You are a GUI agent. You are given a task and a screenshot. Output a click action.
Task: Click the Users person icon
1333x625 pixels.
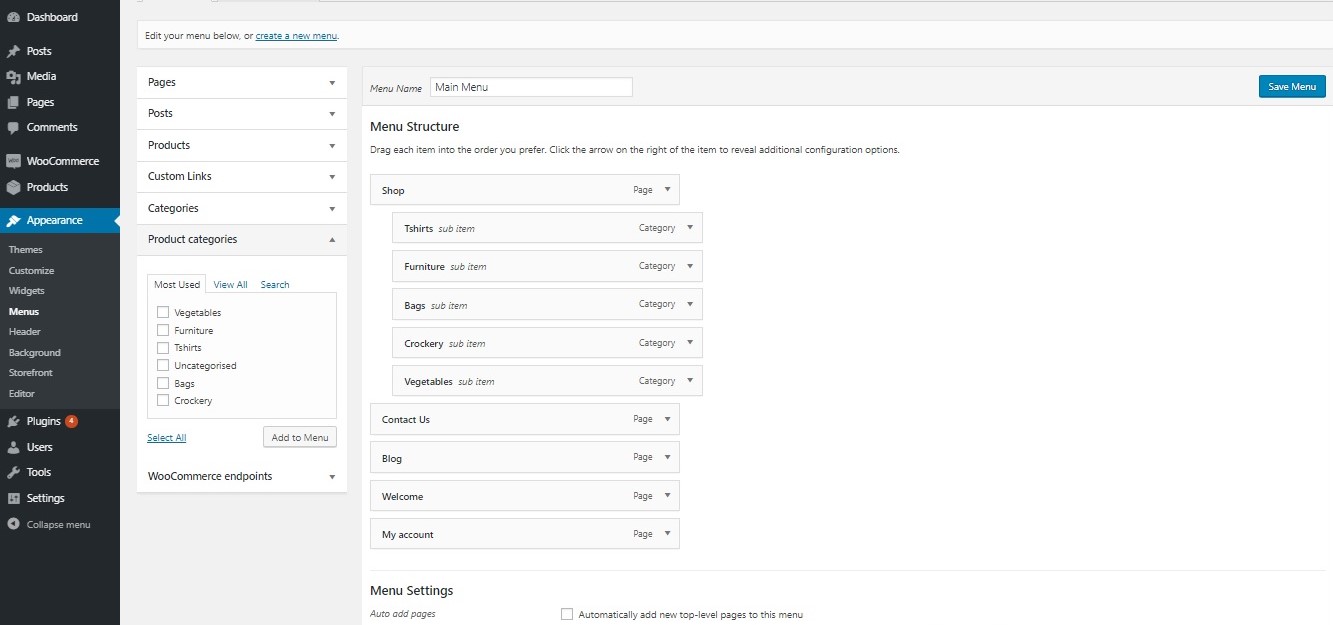click(x=13, y=447)
